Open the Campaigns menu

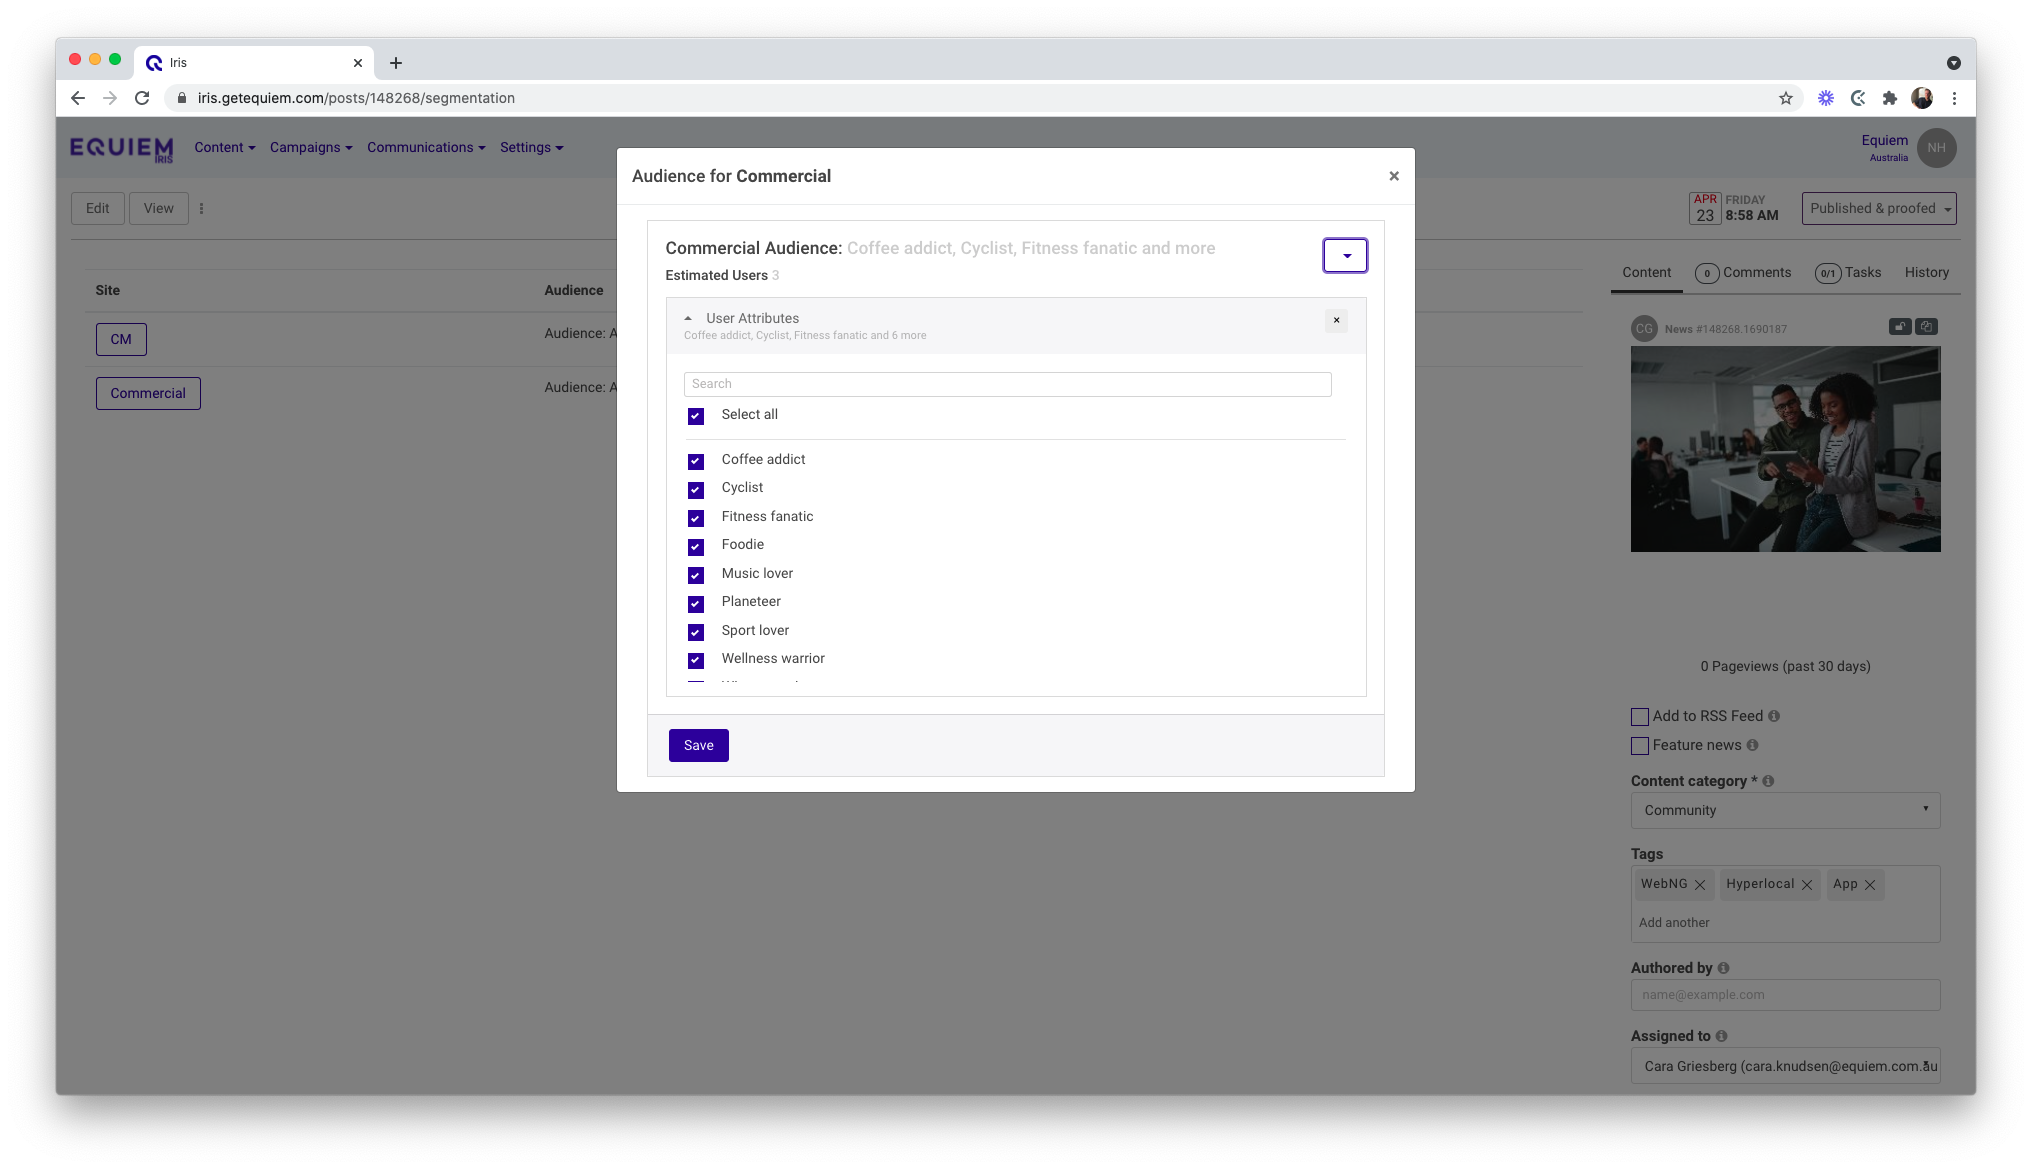310,147
